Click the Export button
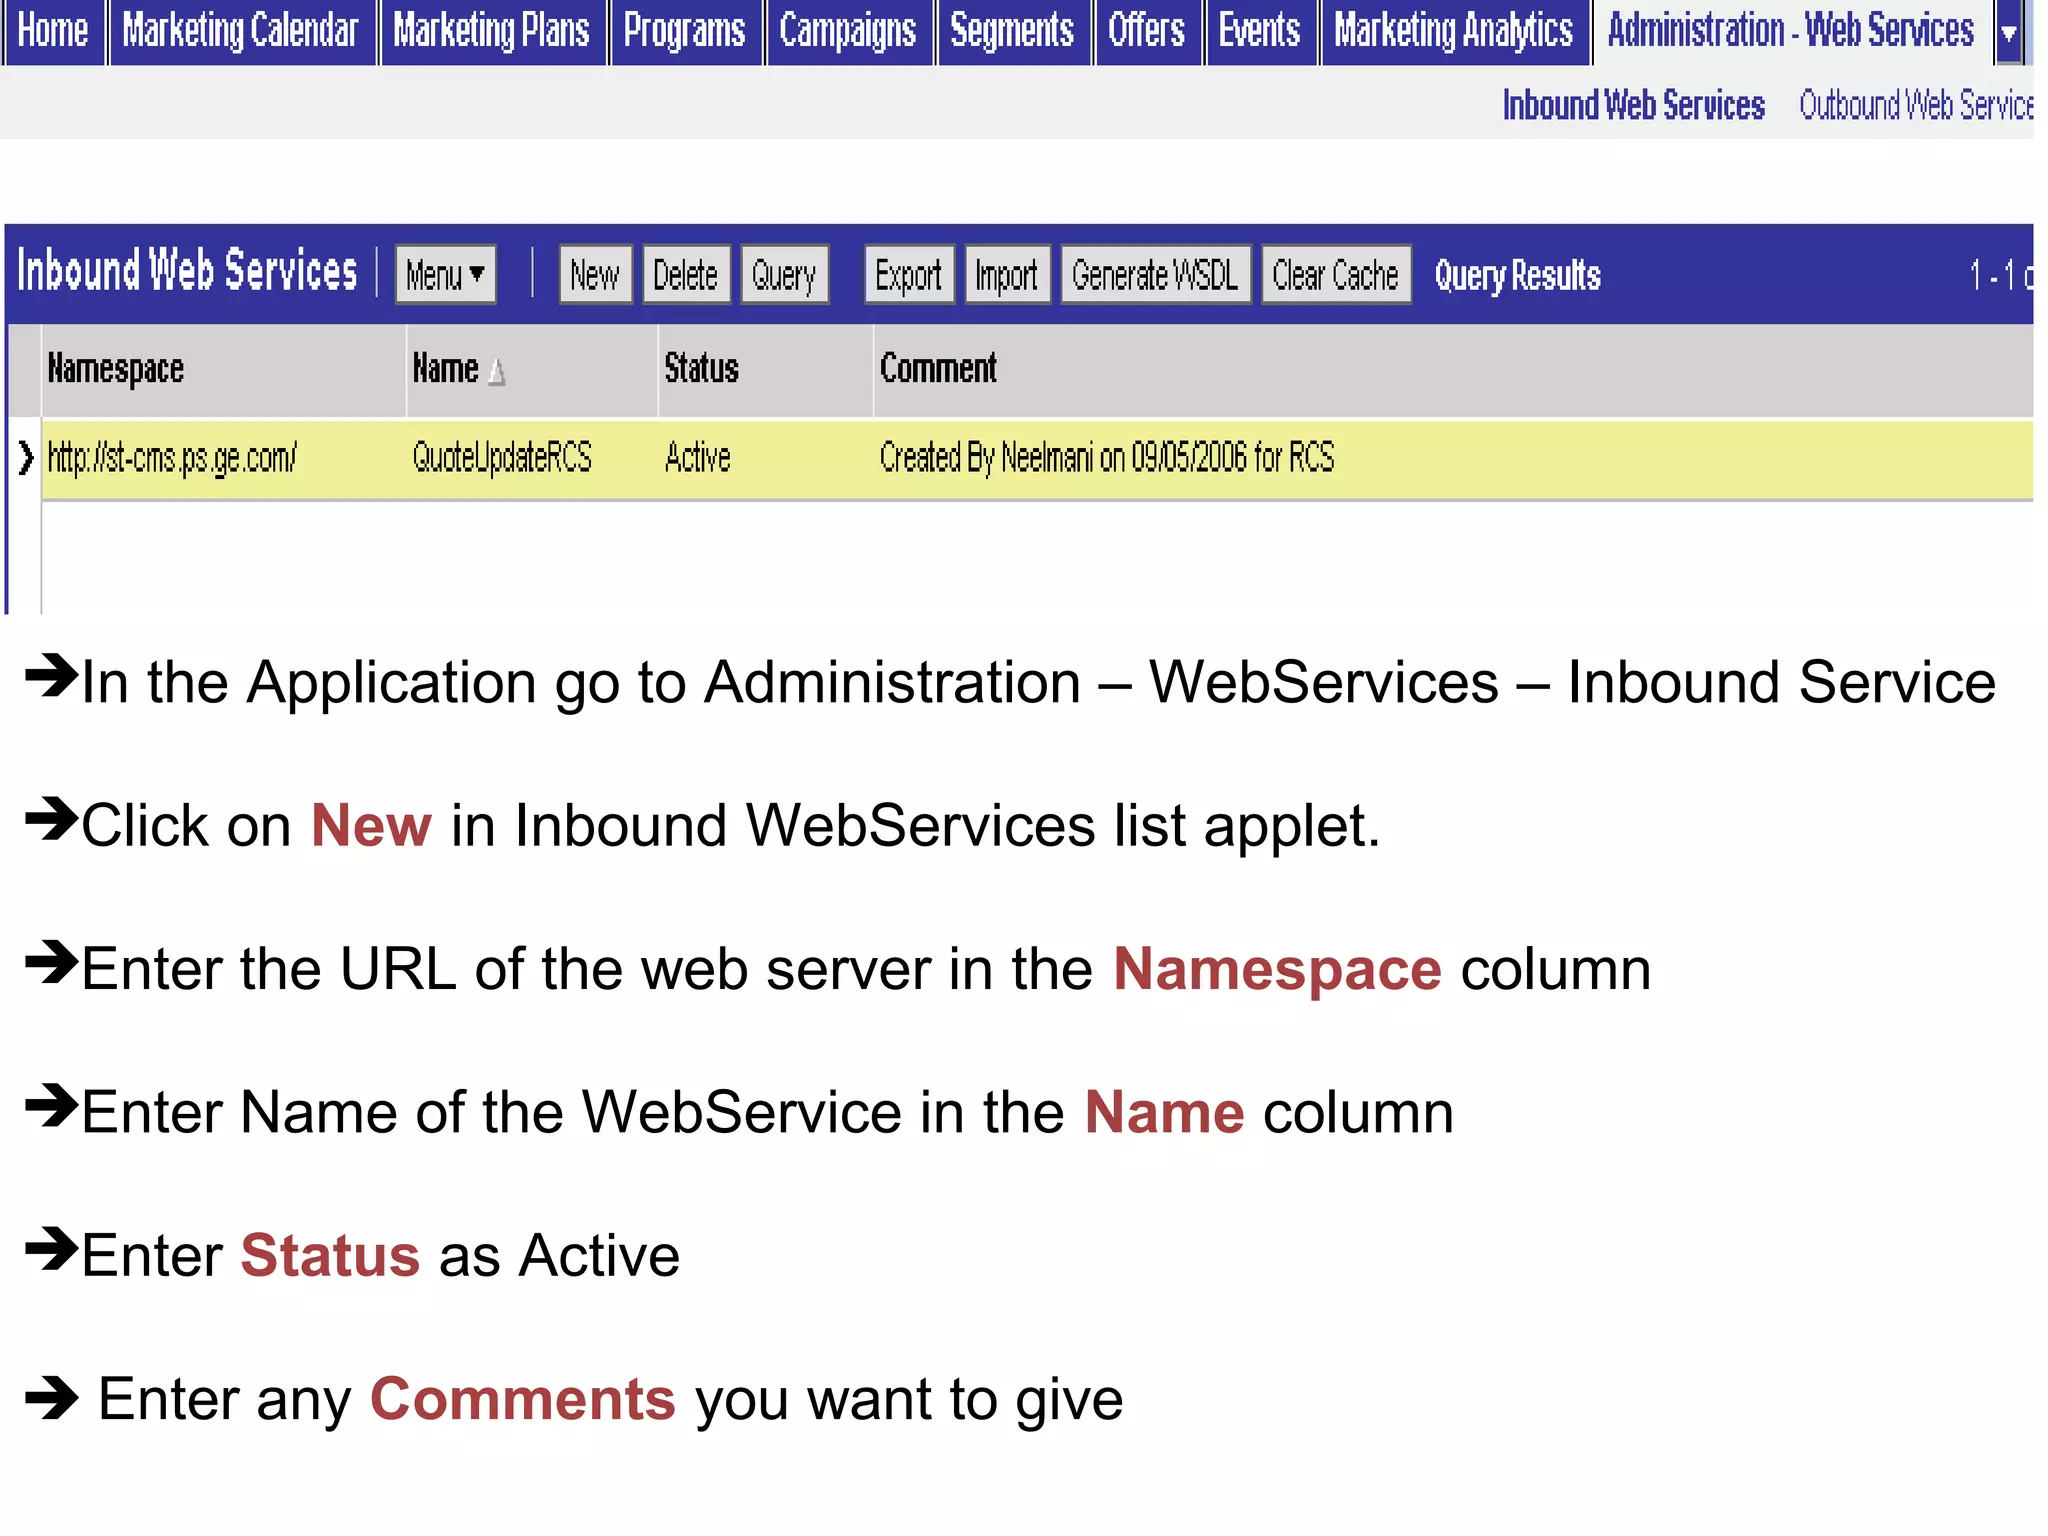Viewport: 2048px width, 1536px height. (909, 274)
